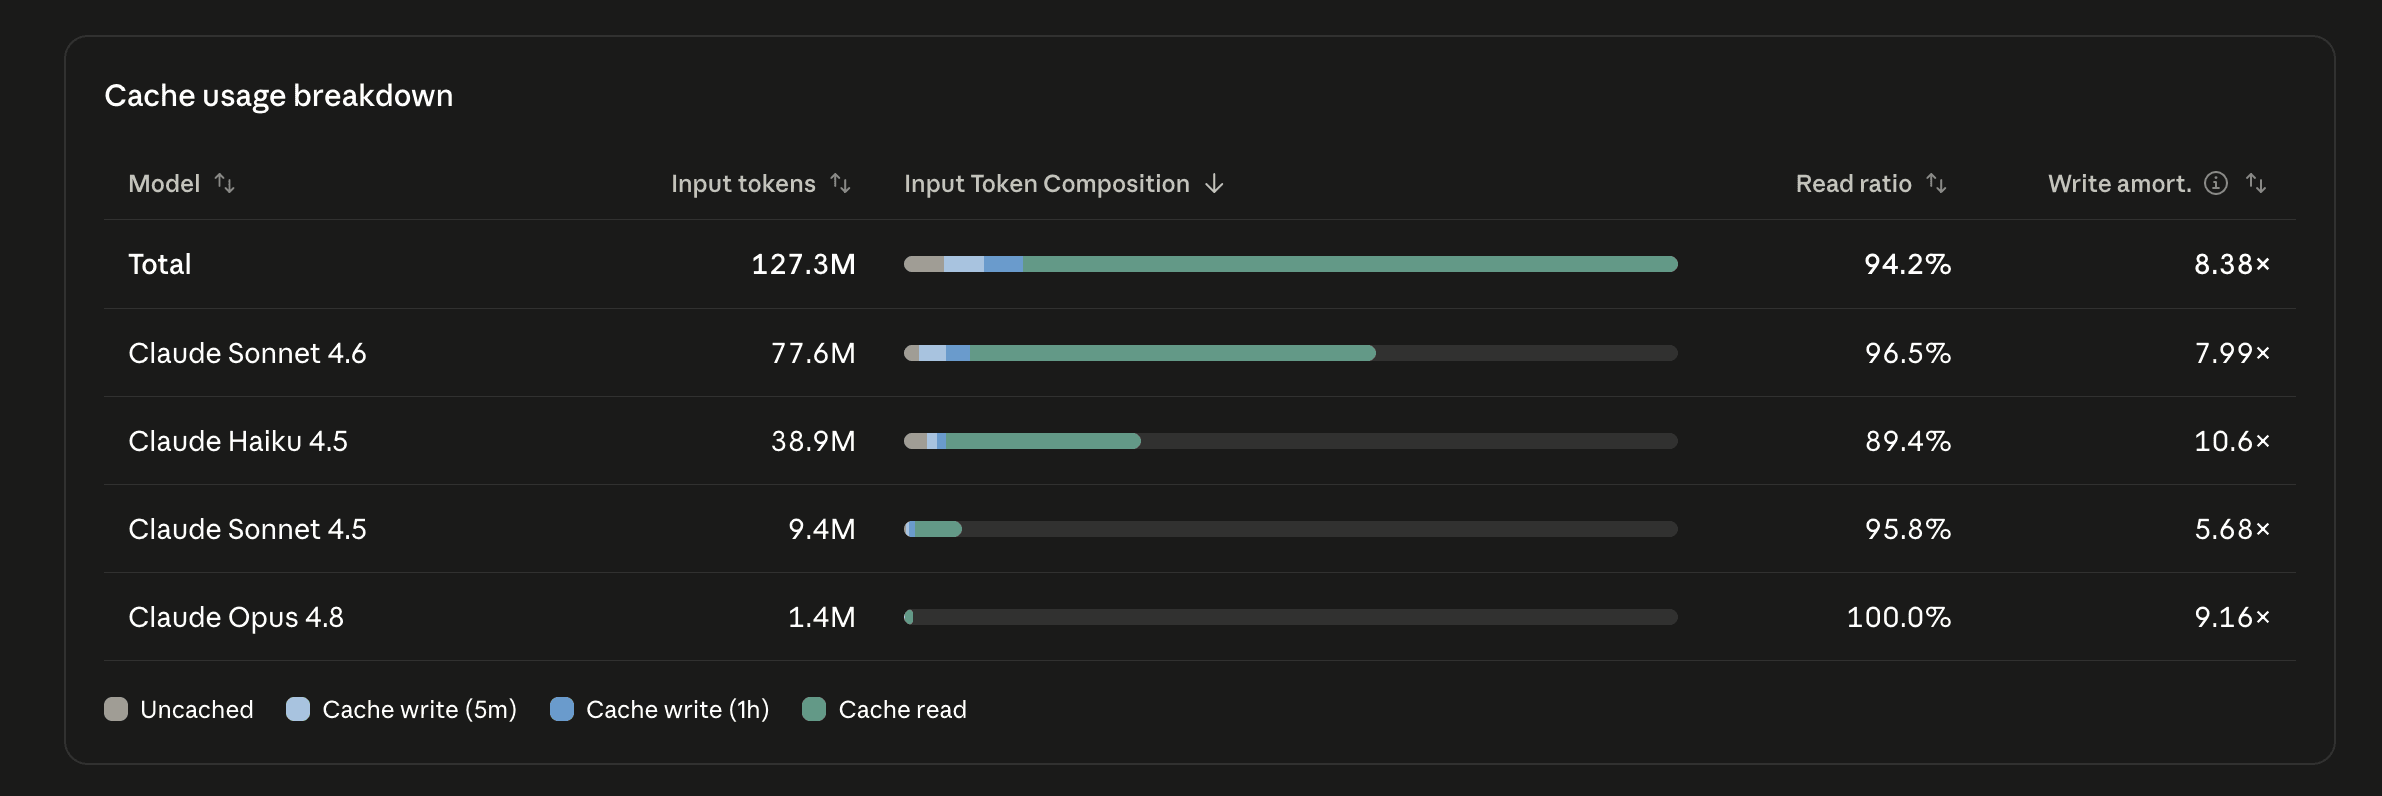2382x796 pixels.
Task: Click the Claude Haiku 4.5 composition bar
Action: (1291, 441)
